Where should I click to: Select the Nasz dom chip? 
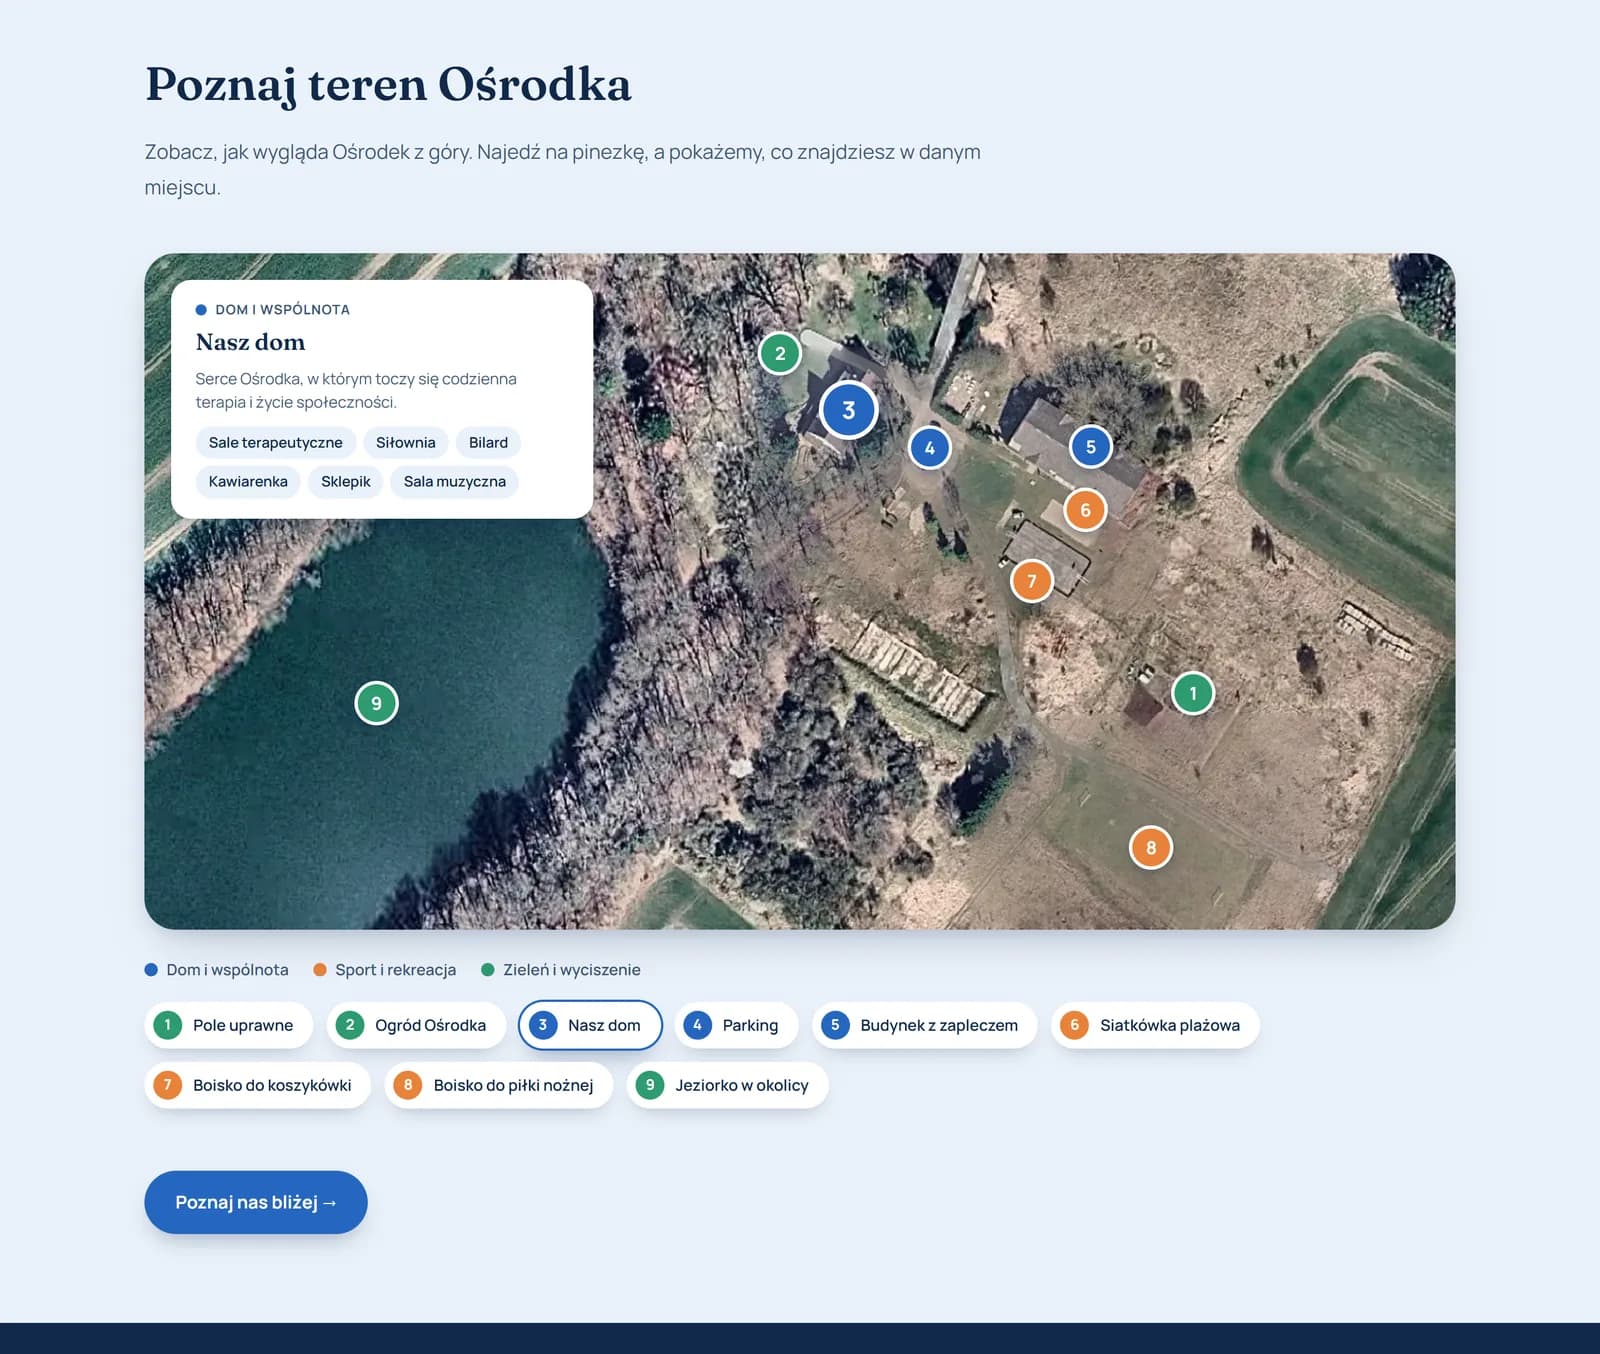tap(590, 1025)
